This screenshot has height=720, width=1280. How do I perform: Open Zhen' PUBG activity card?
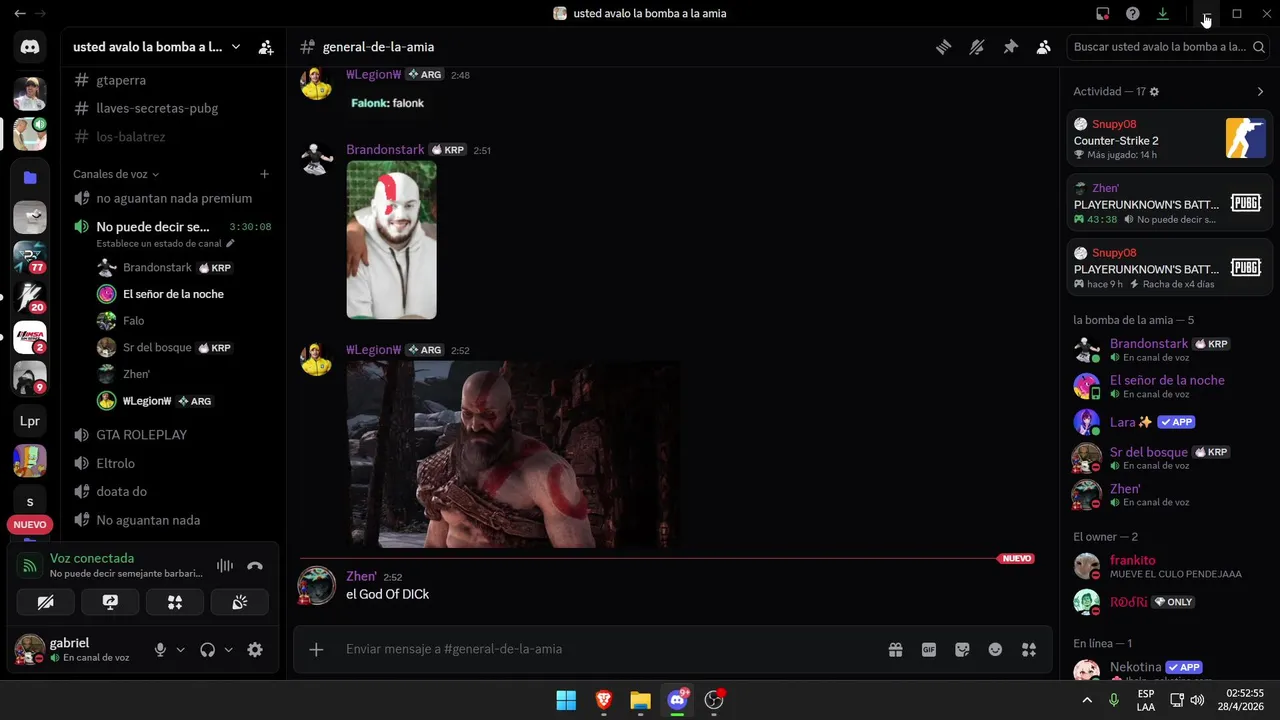[x=1169, y=203]
